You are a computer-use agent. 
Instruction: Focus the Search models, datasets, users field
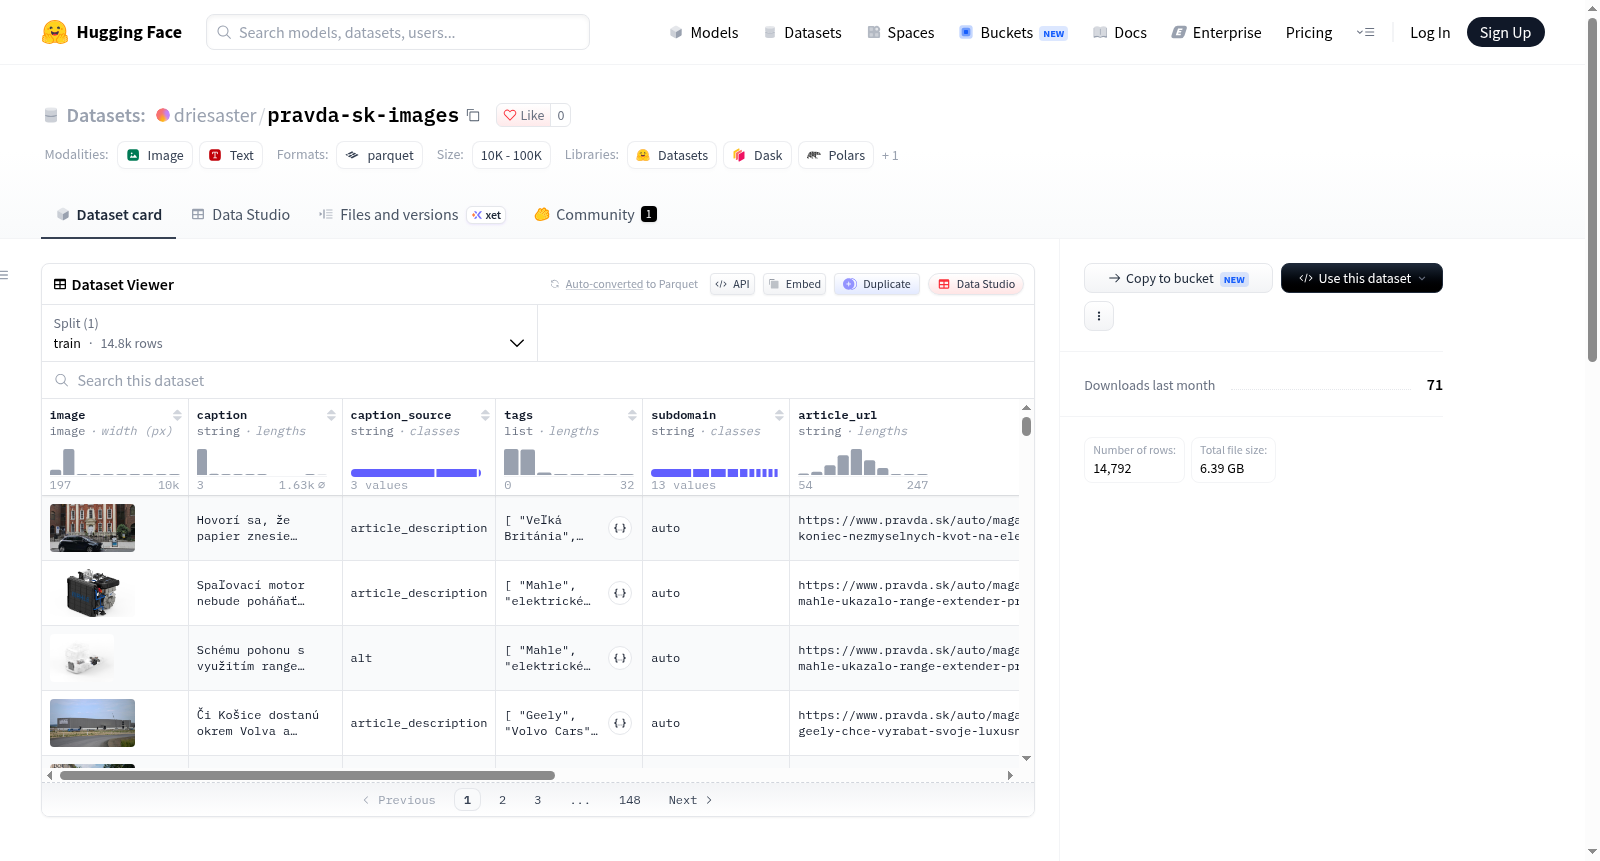tap(398, 32)
